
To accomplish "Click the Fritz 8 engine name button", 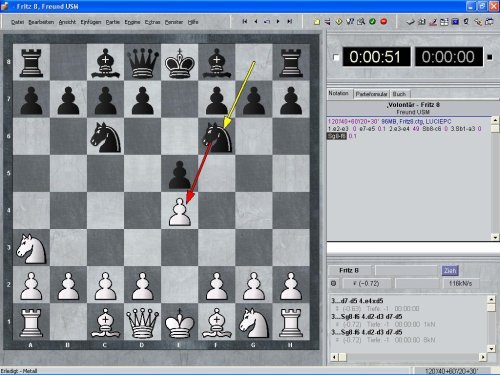I will (x=350, y=270).
